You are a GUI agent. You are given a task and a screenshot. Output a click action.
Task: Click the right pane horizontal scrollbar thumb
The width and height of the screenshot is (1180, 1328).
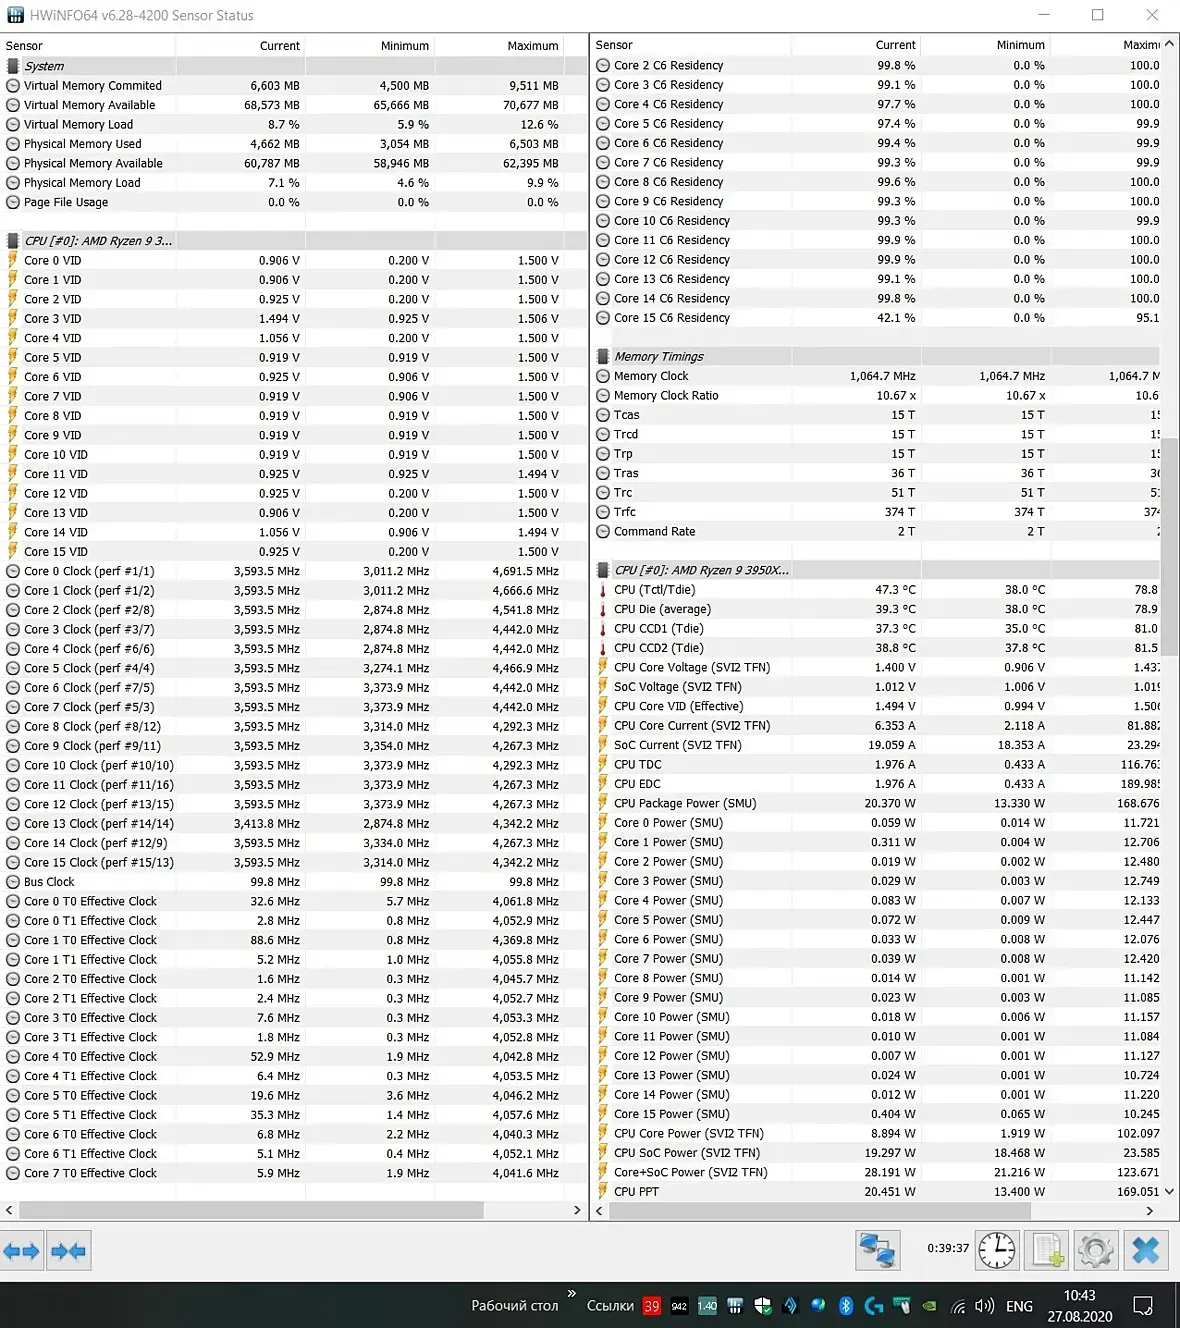click(820, 1211)
